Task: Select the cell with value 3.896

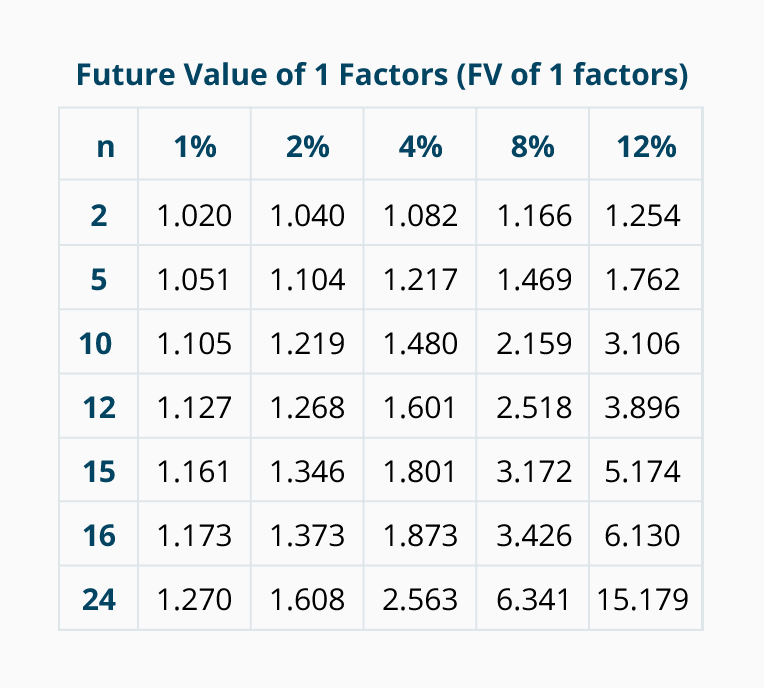Action: [x=642, y=407]
